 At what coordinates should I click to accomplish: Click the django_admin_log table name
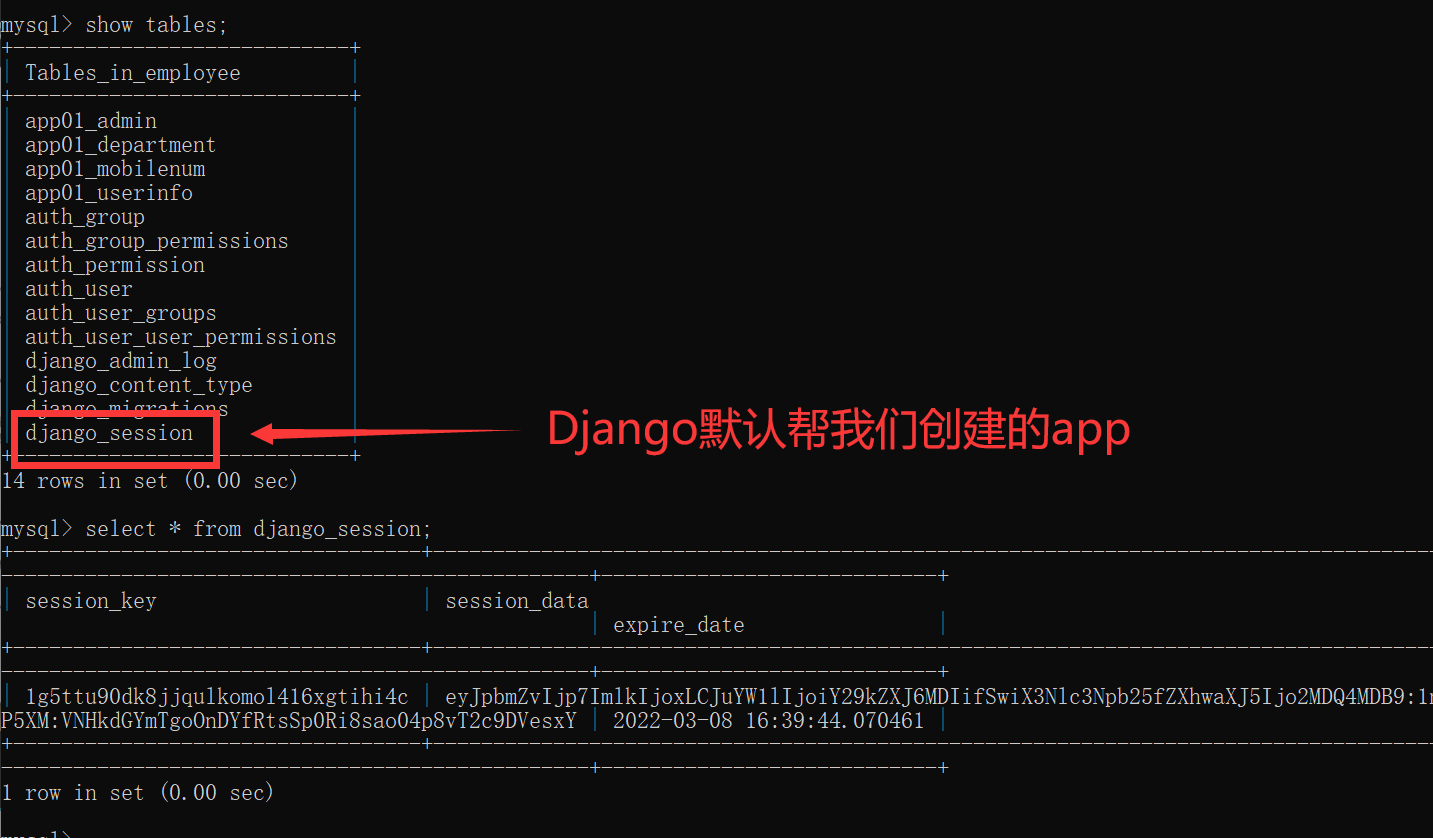[121, 361]
